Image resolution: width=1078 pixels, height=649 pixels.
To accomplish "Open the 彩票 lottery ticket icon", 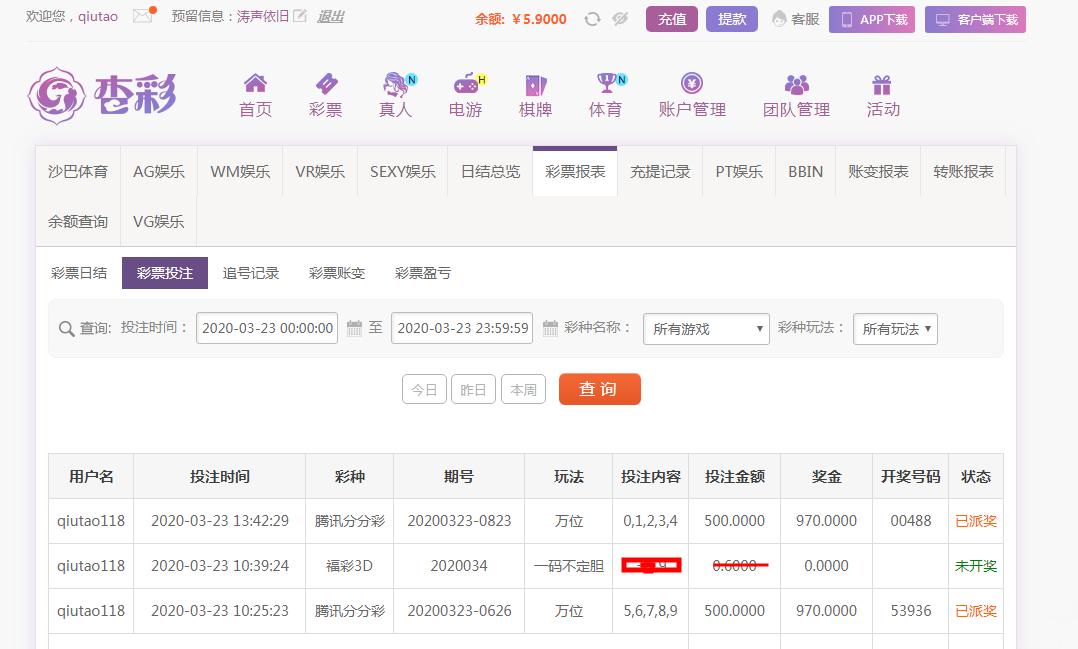I will [325, 84].
